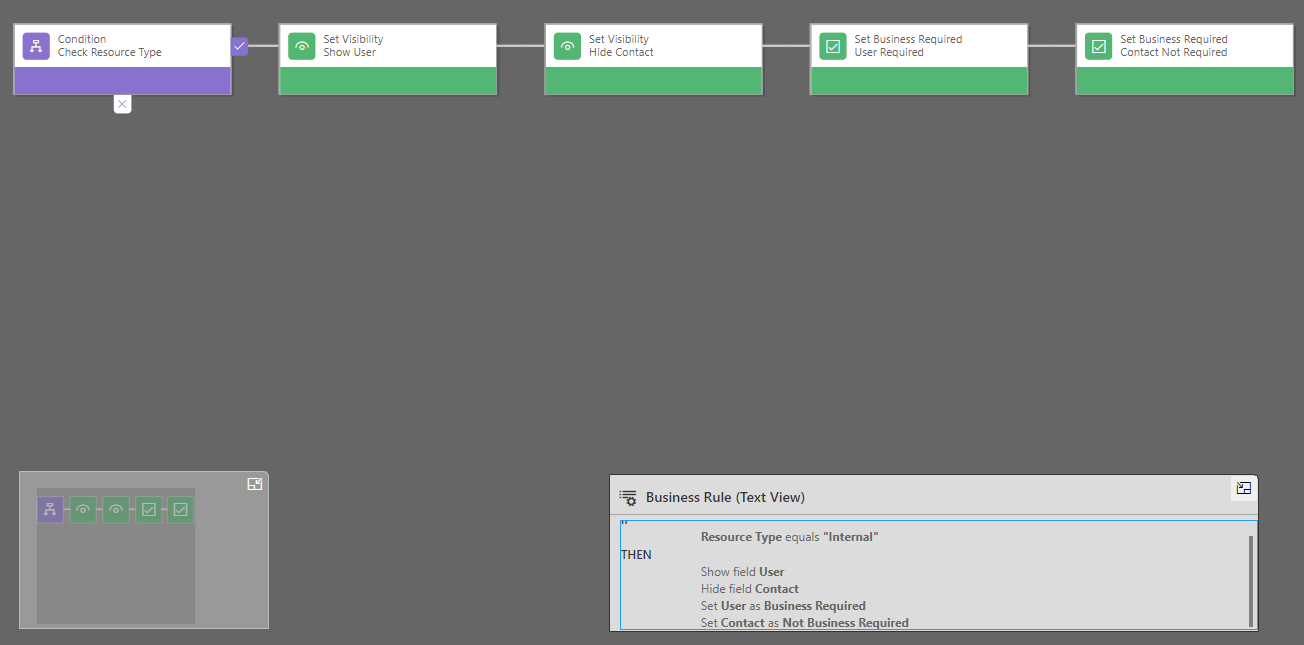Click the 'Resource Type equals "Internal"' line
This screenshot has width=1304, height=645.
789,537
